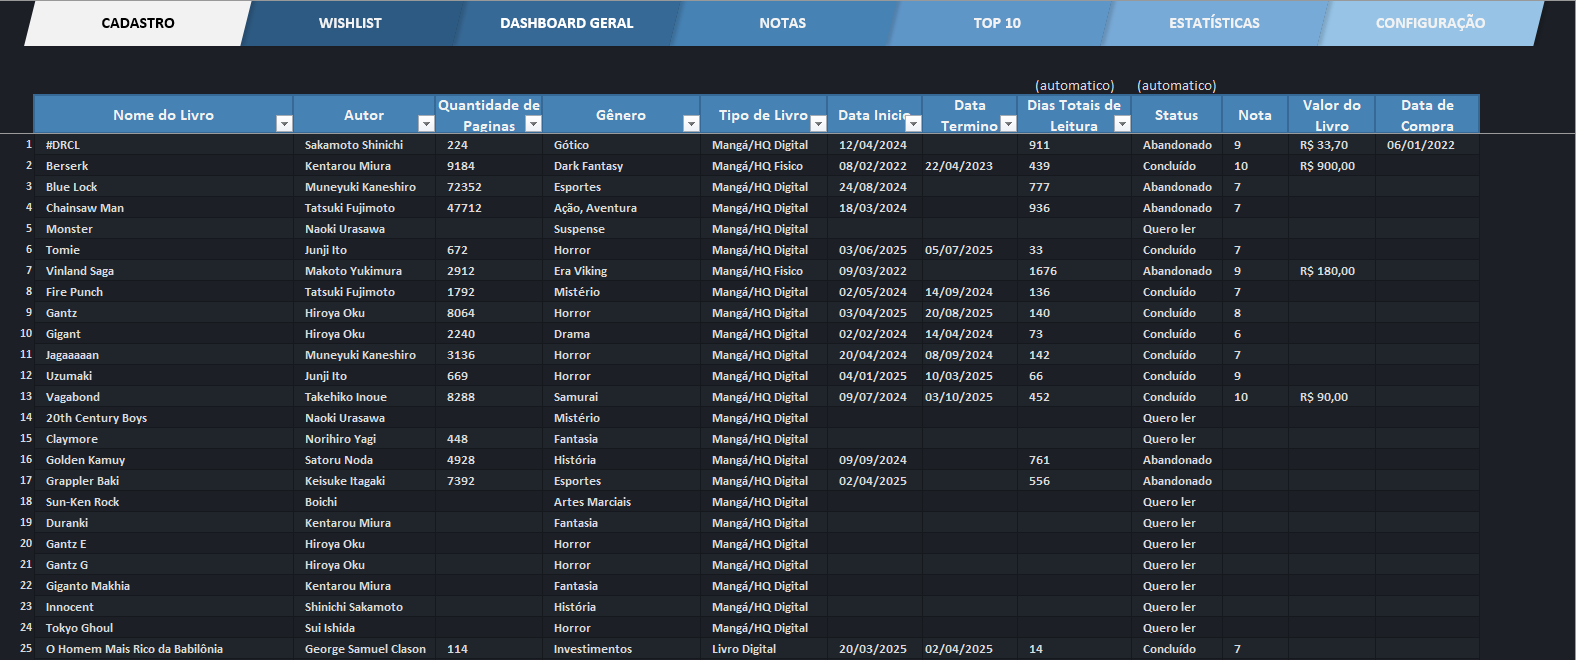Switch to the DASHBOARD GERAL tab
The image size is (1576, 660).
[567, 23]
